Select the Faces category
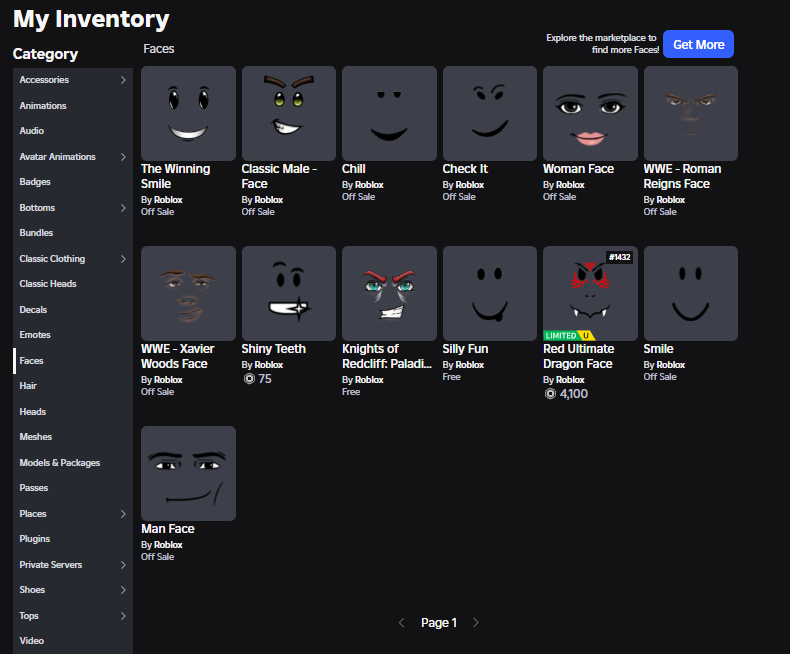Image resolution: width=790 pixels, height=654 pixels. [73, 361]
